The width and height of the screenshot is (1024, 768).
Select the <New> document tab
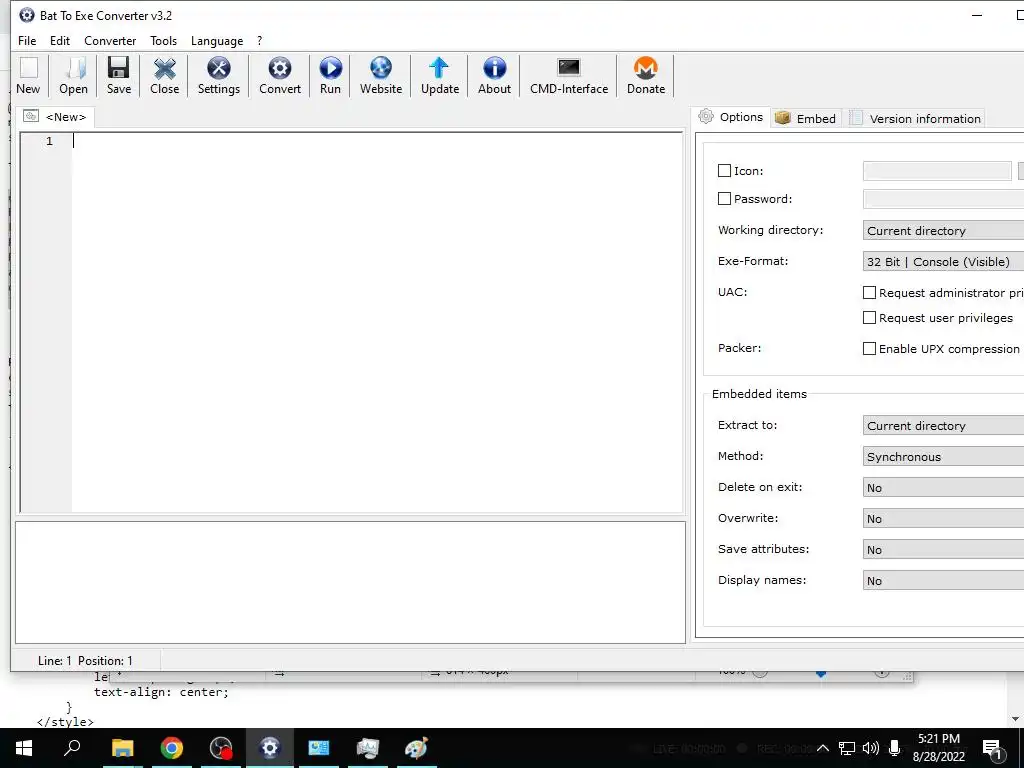tap(56, 117)
